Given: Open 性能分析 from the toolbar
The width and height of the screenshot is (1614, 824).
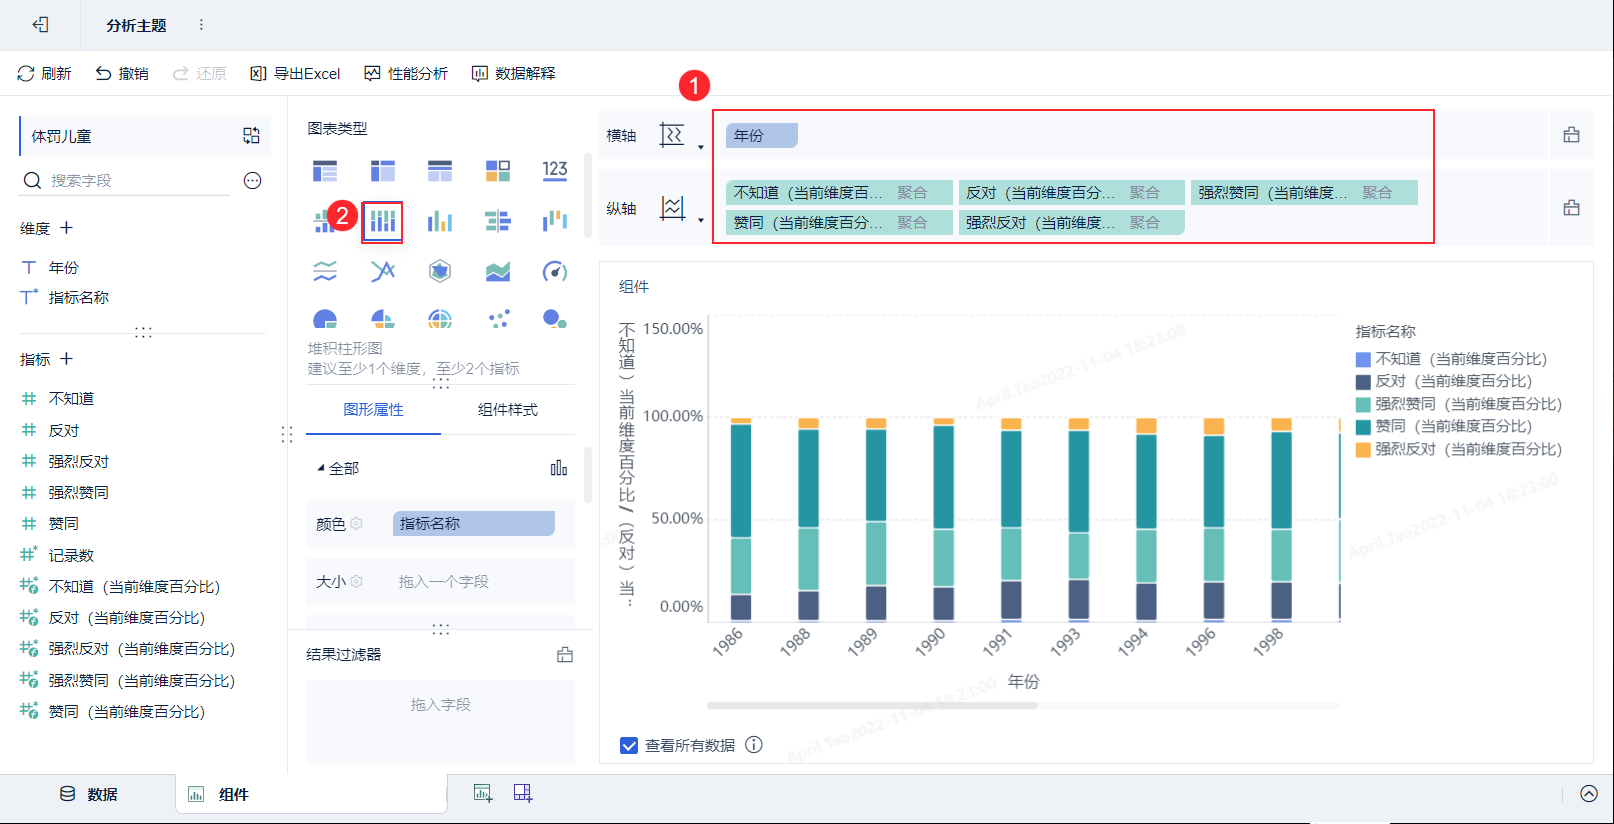Looking at the screenshot, I should click(406, 73).
